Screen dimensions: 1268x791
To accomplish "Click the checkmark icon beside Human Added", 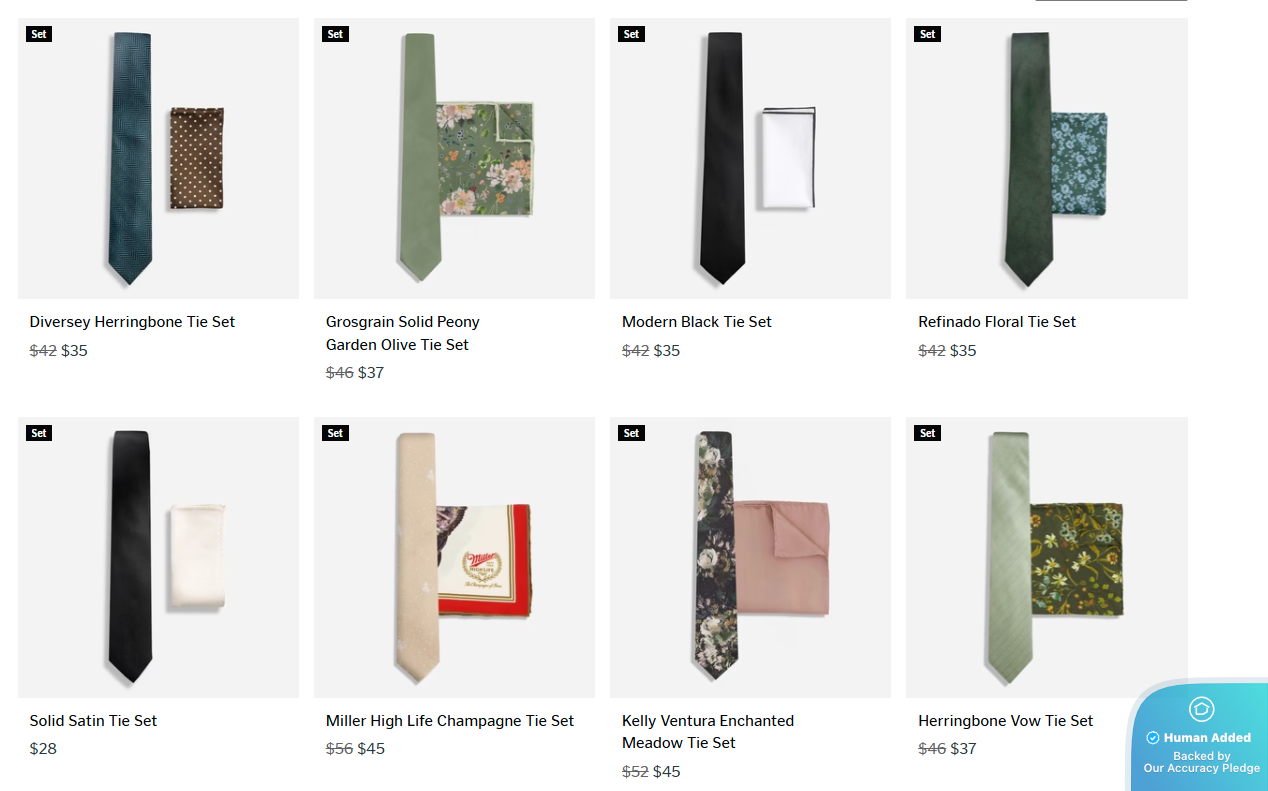I will point(1153,738).
